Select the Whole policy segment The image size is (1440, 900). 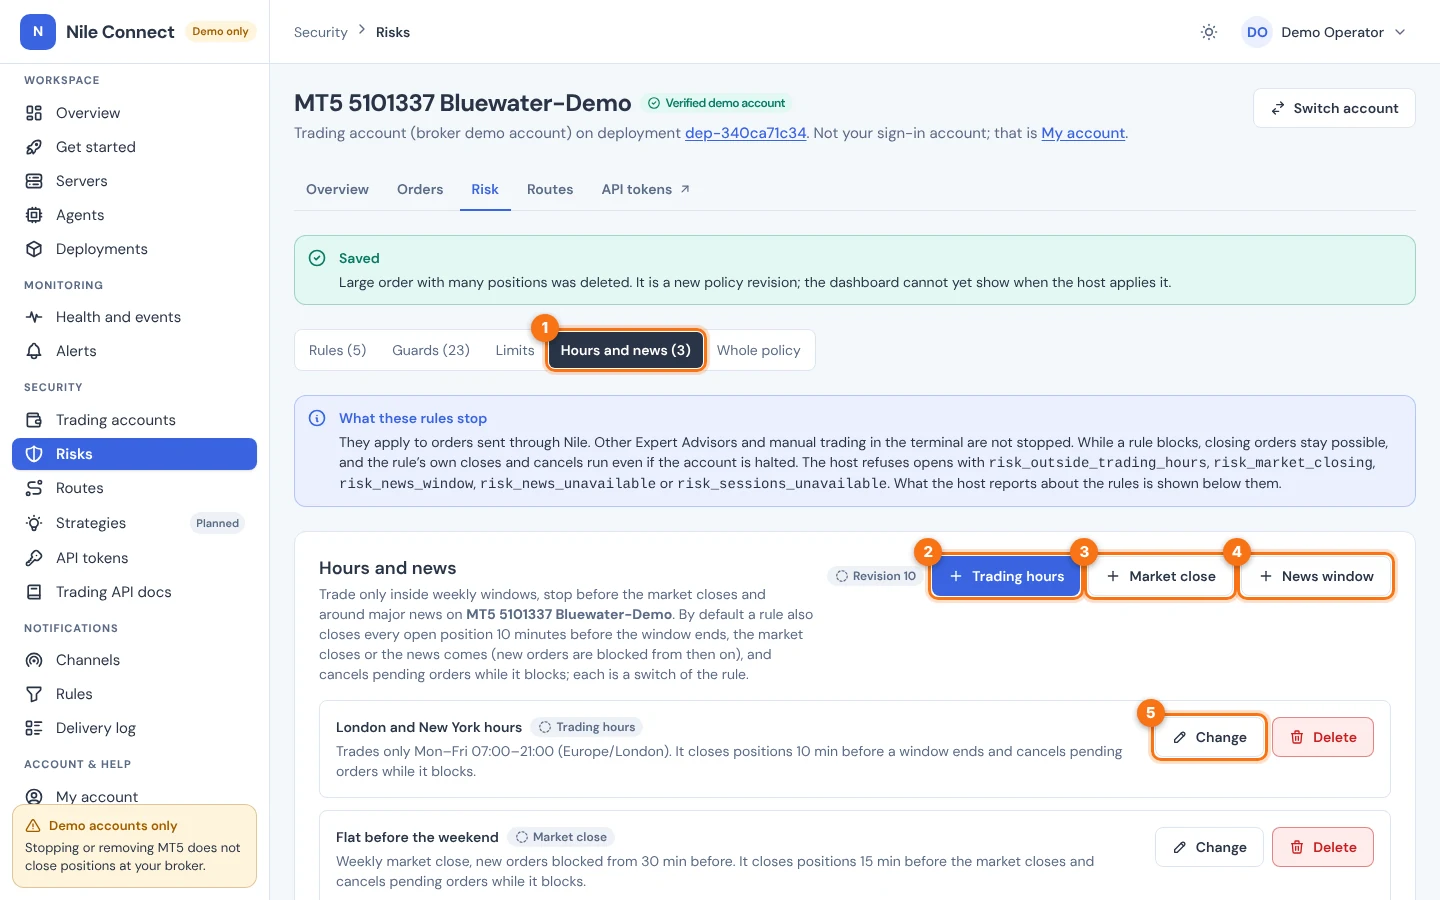(759, 350)
